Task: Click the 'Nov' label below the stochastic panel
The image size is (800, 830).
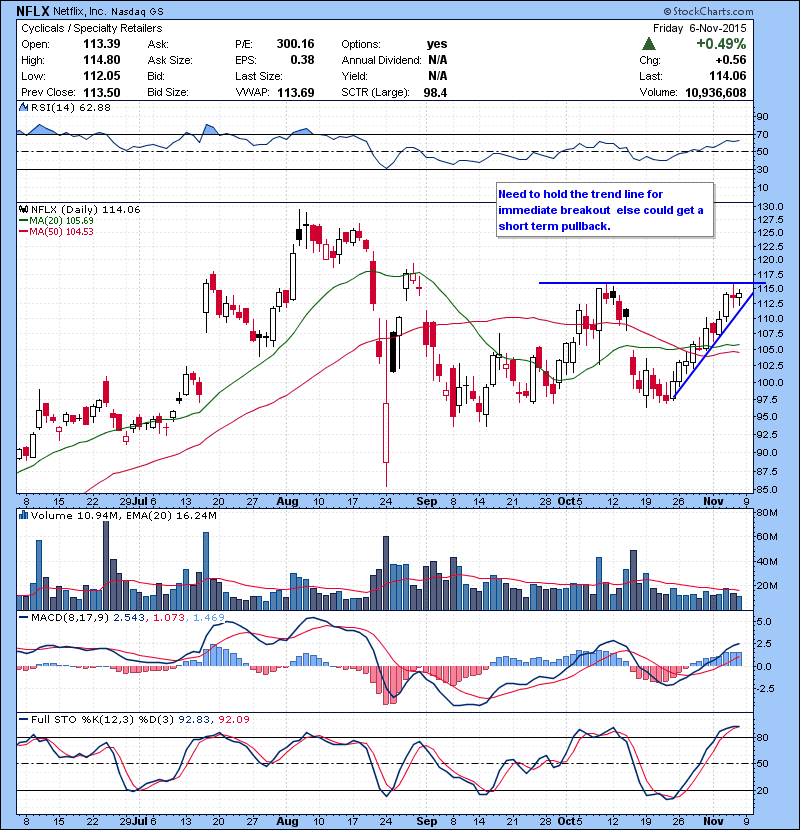Action: coord(713,821)
